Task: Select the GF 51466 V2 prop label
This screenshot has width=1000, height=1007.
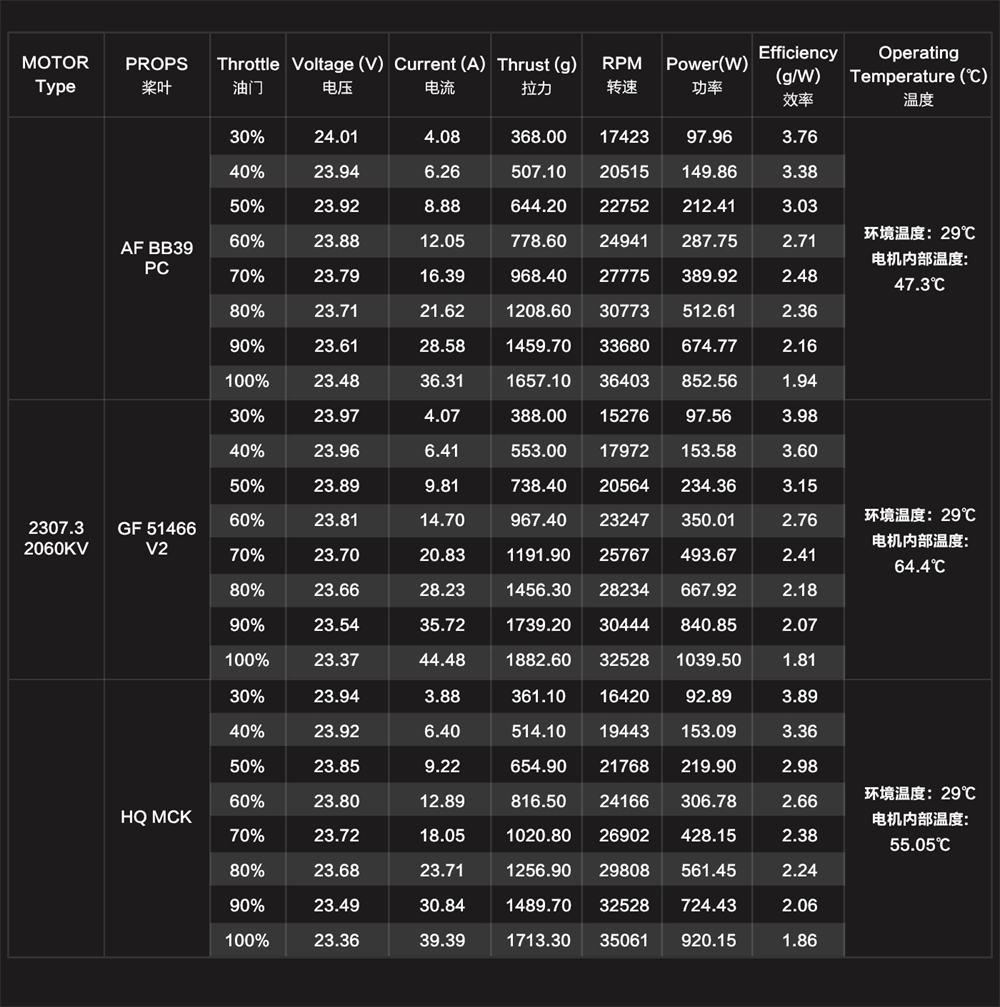Action: coord(156,538)
